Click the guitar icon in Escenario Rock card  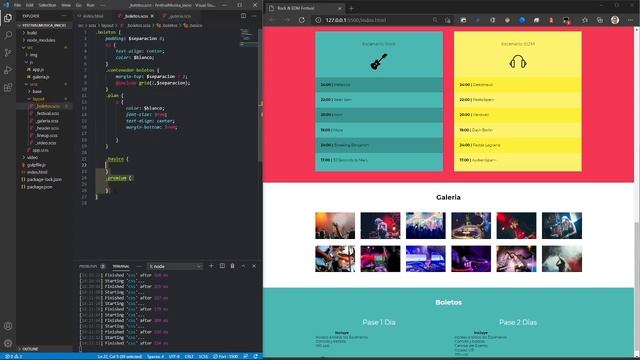coord(379,62)
